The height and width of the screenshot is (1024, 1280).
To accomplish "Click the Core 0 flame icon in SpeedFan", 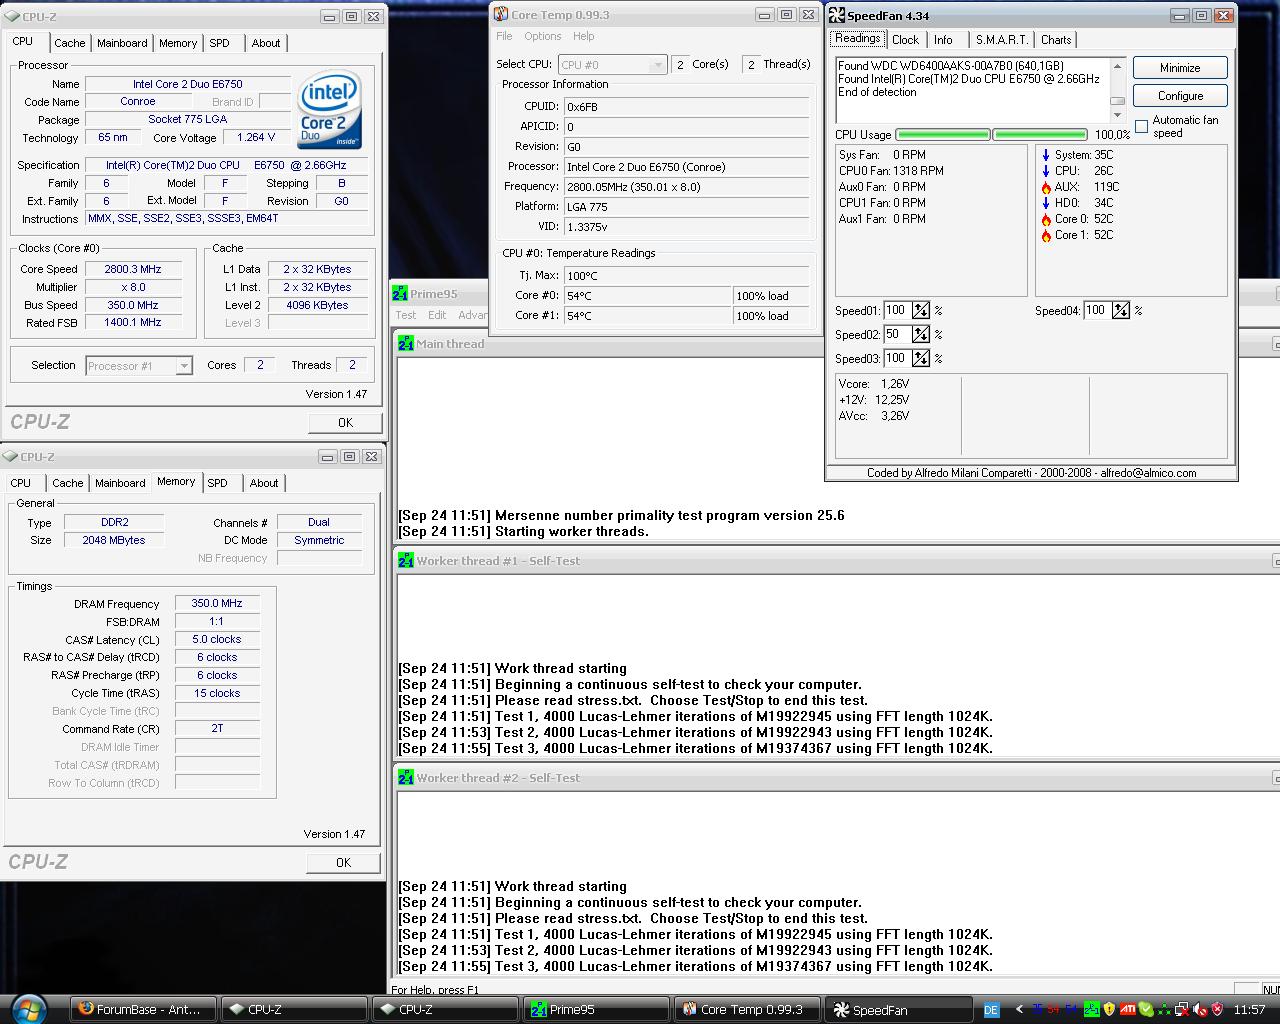I will click(1046, 219).
